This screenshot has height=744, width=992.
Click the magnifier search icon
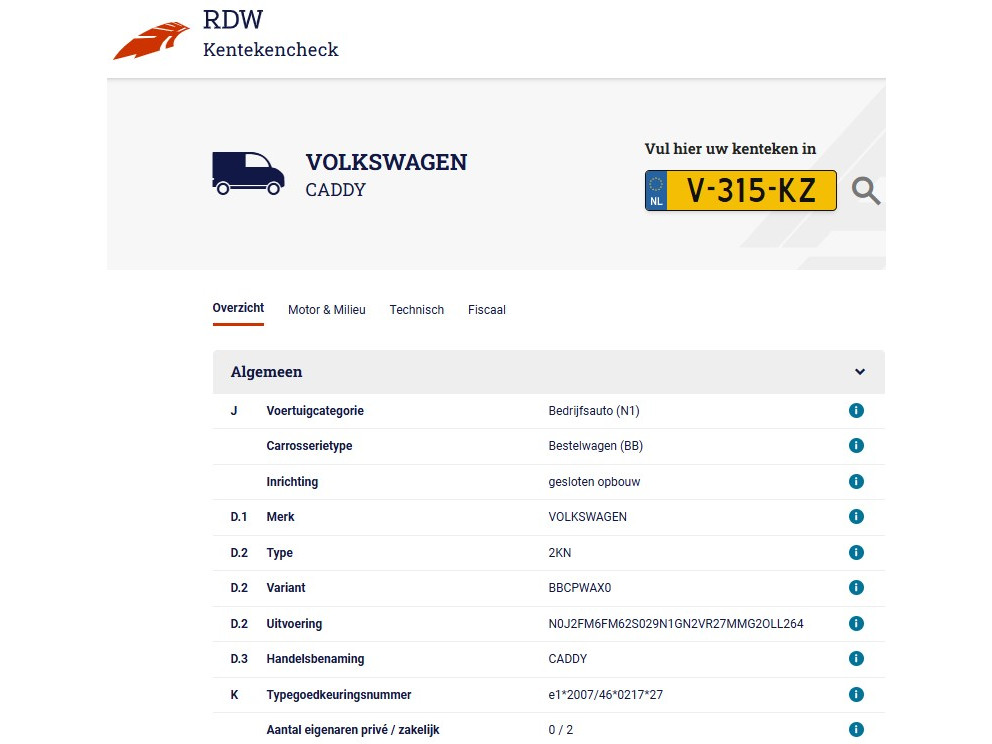click(865, 190)
